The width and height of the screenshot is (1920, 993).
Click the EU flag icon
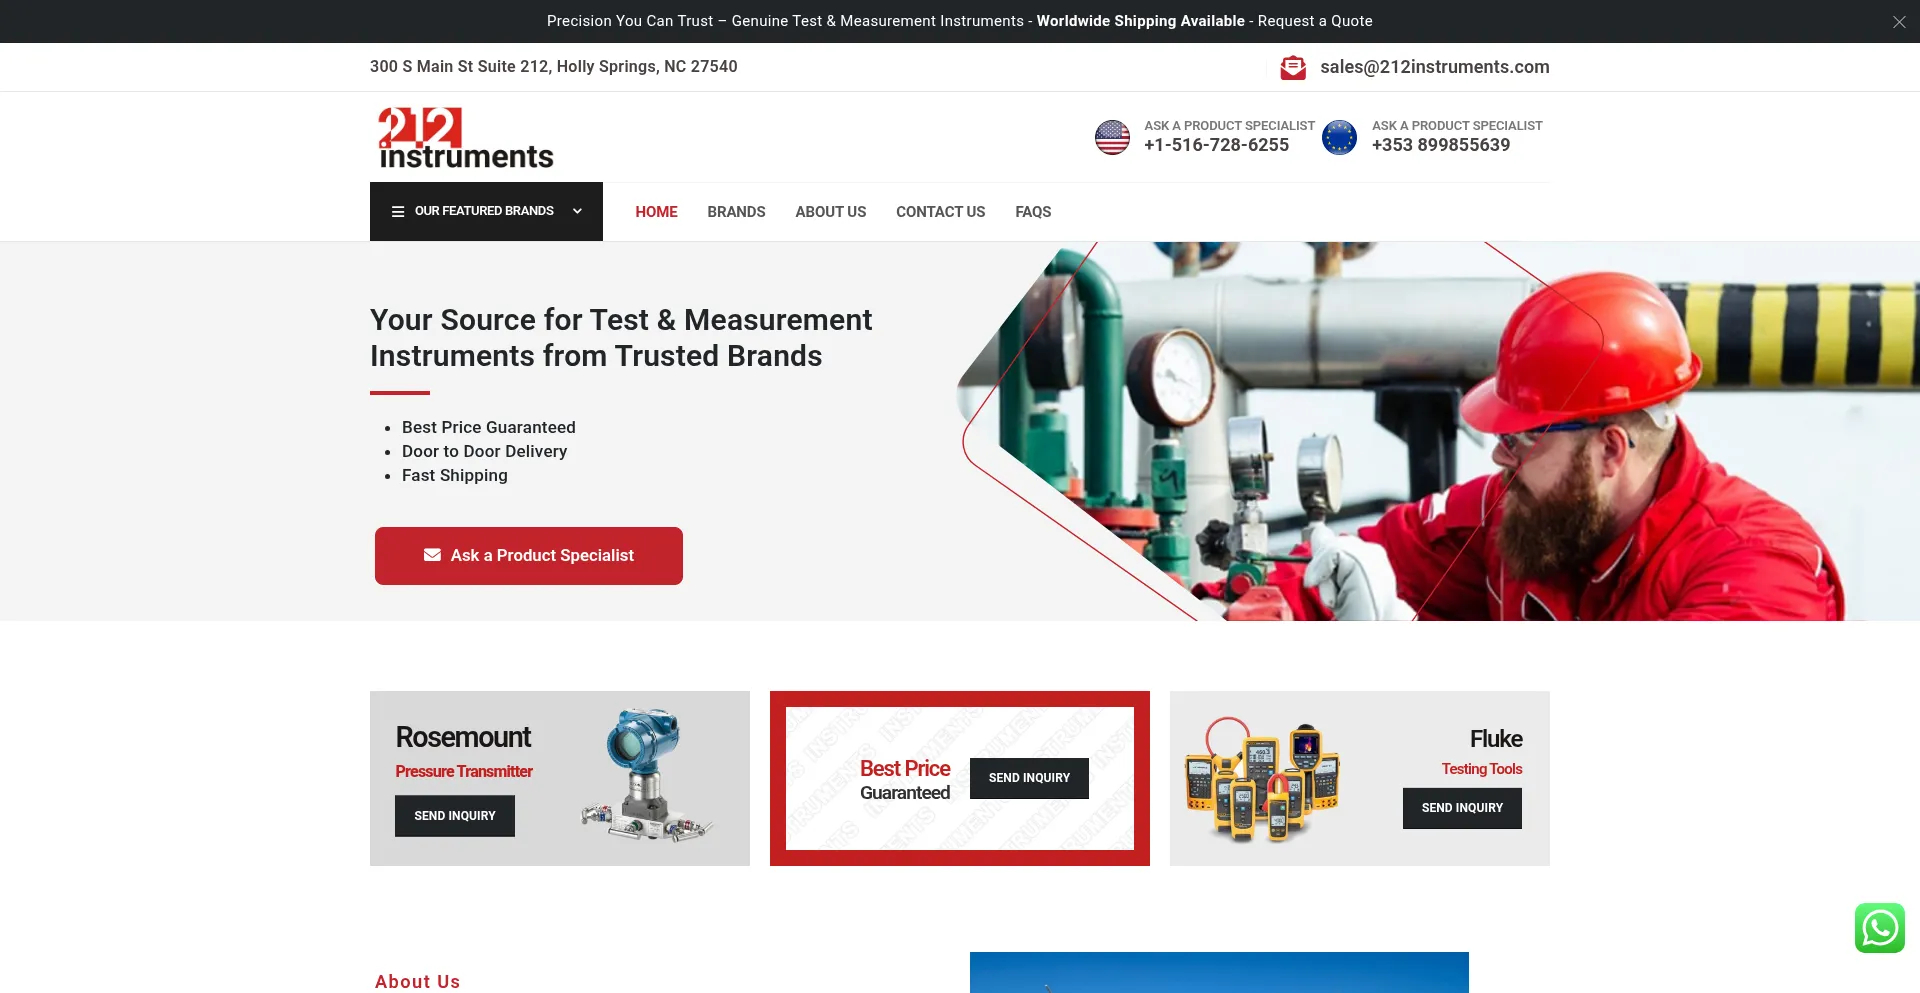coord(1339,137)
